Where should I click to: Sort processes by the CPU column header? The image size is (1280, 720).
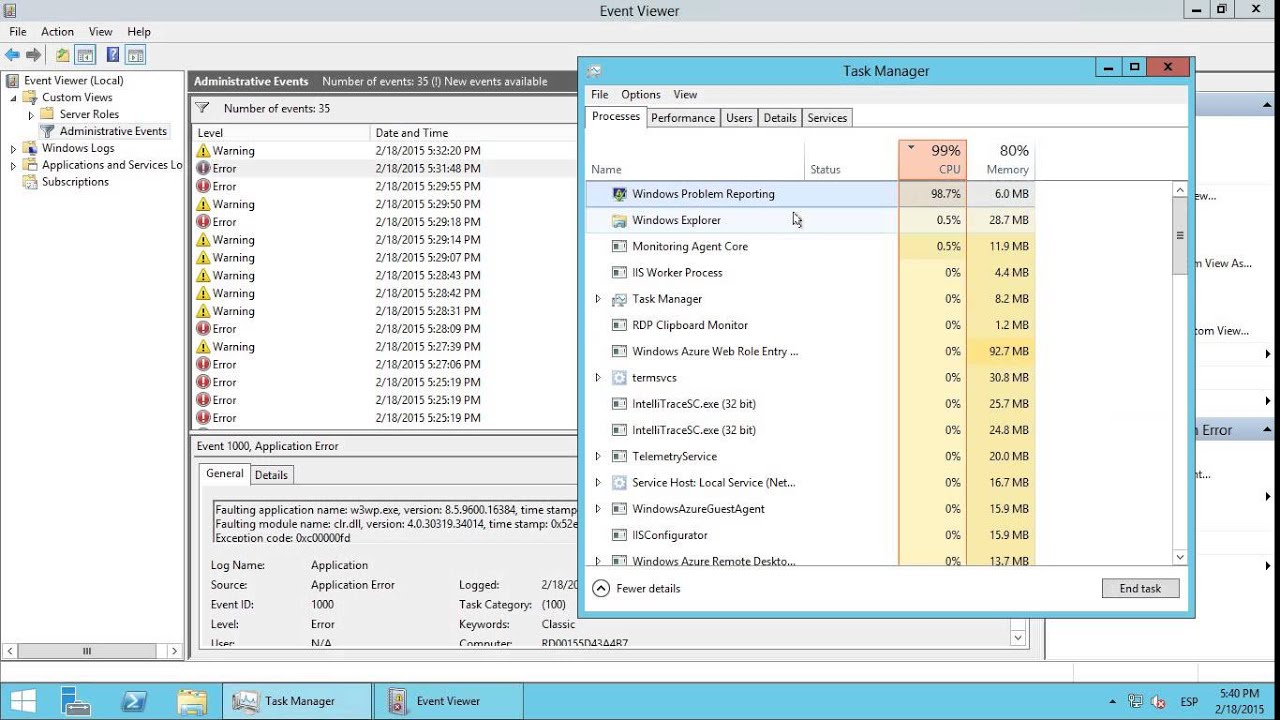pyautogui.click(x=933, y=160)
